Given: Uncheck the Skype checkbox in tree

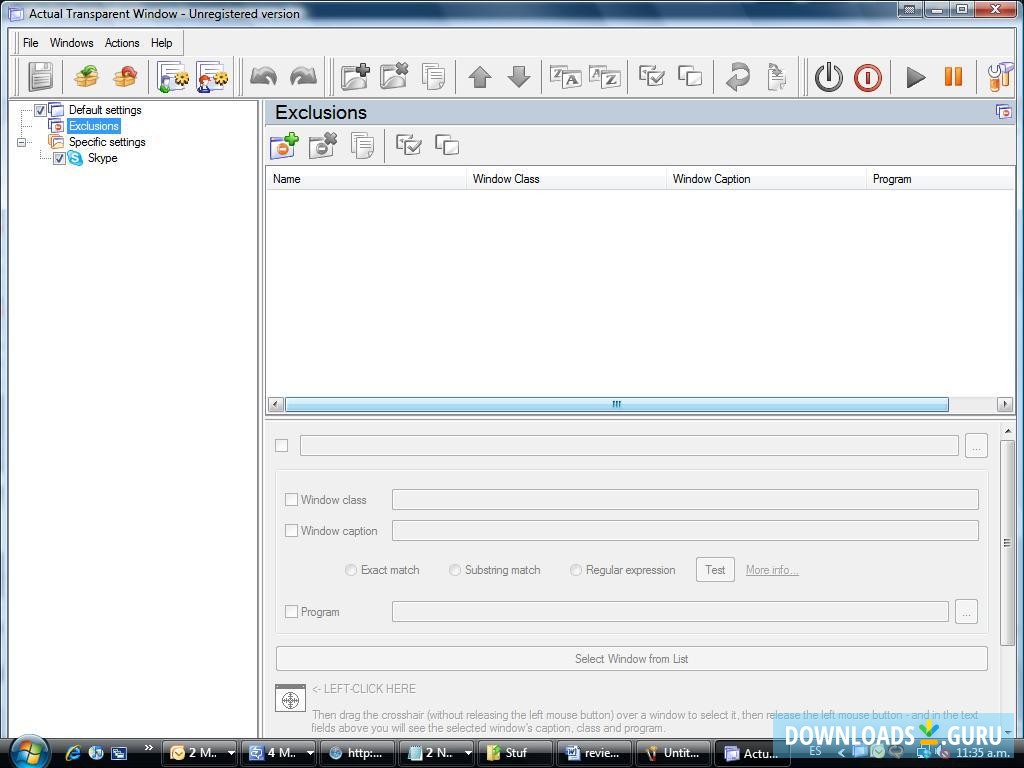Looking at the screenshot, I should [x=59, y=158].
